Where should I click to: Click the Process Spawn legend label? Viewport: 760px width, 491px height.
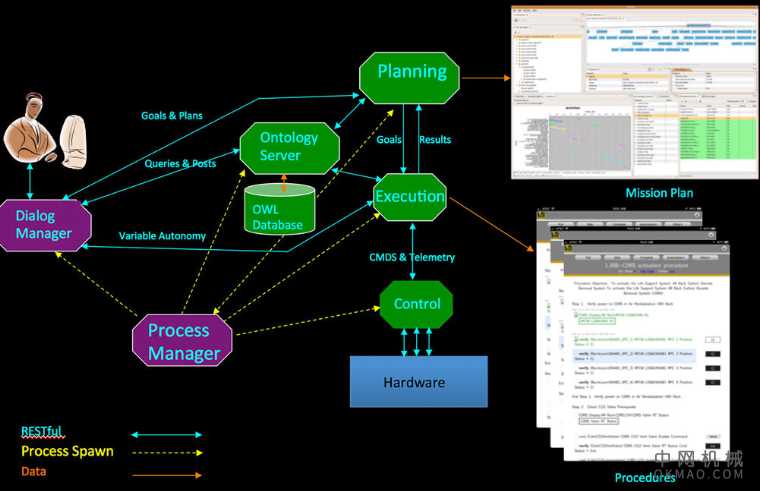(x=68, y=451)
